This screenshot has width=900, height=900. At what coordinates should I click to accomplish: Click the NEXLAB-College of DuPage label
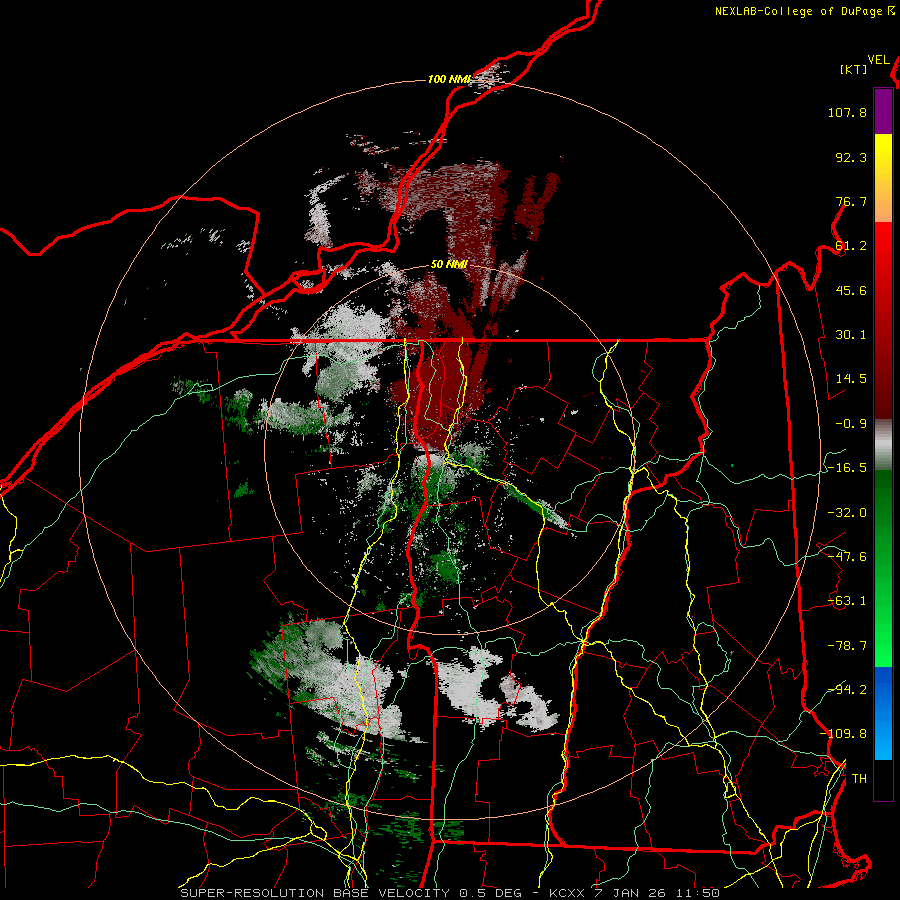(x=800, y=11)
